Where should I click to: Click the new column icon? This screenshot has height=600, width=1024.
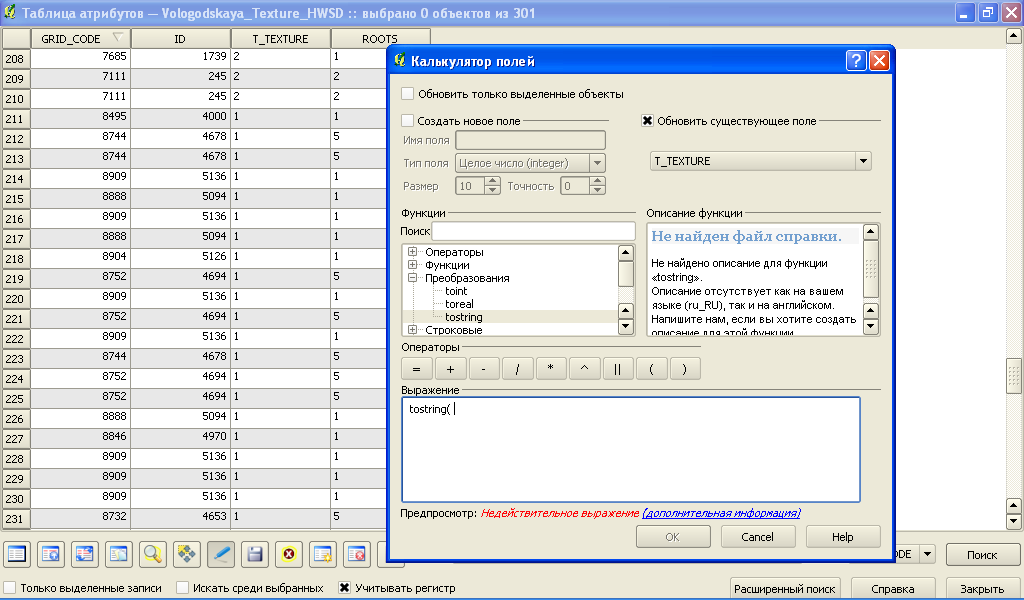pyautogui.click(x=322, y=553)
